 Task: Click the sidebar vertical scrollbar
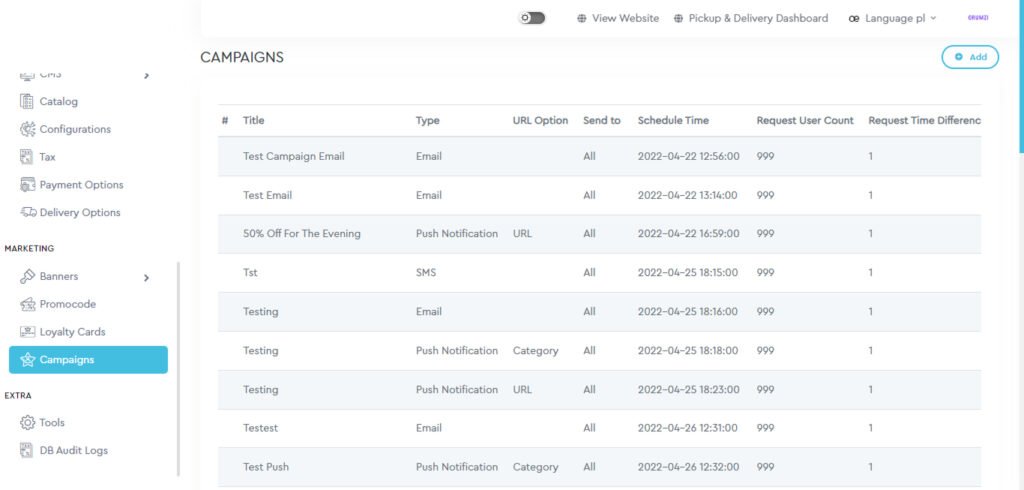[178, 368]
